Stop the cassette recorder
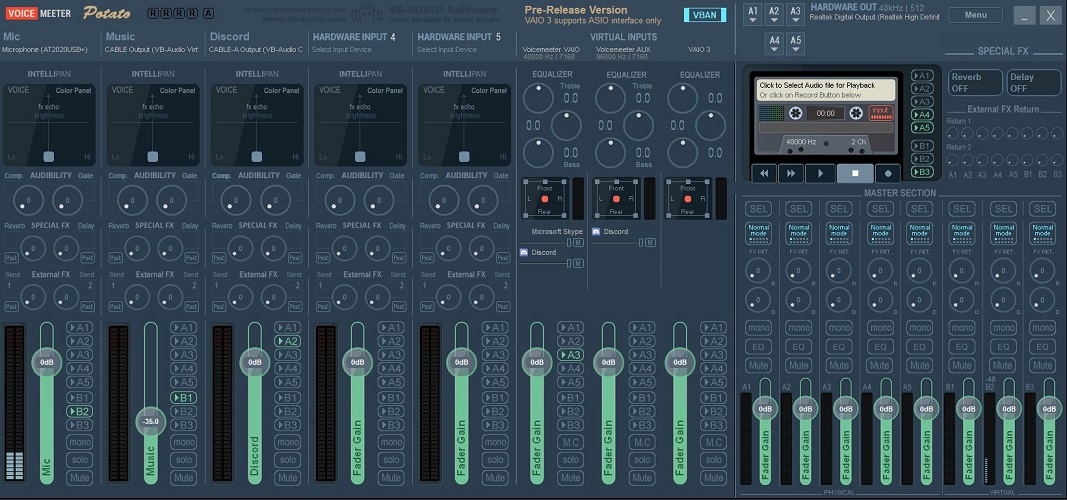Viewport: 1067px width, 500px height. 855,173
